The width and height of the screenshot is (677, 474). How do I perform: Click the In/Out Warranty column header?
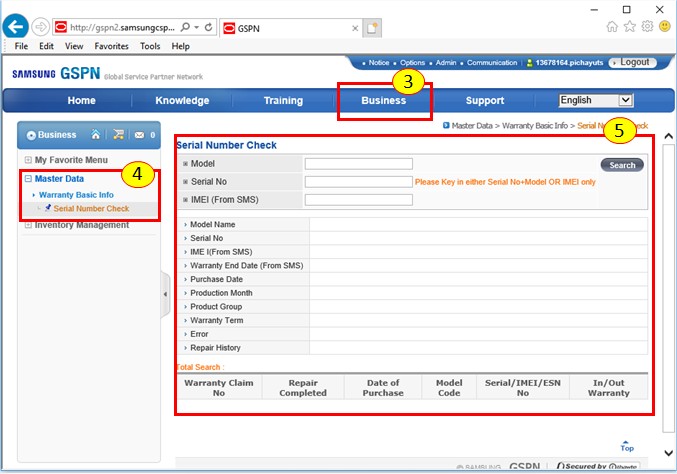click(609, 388)
